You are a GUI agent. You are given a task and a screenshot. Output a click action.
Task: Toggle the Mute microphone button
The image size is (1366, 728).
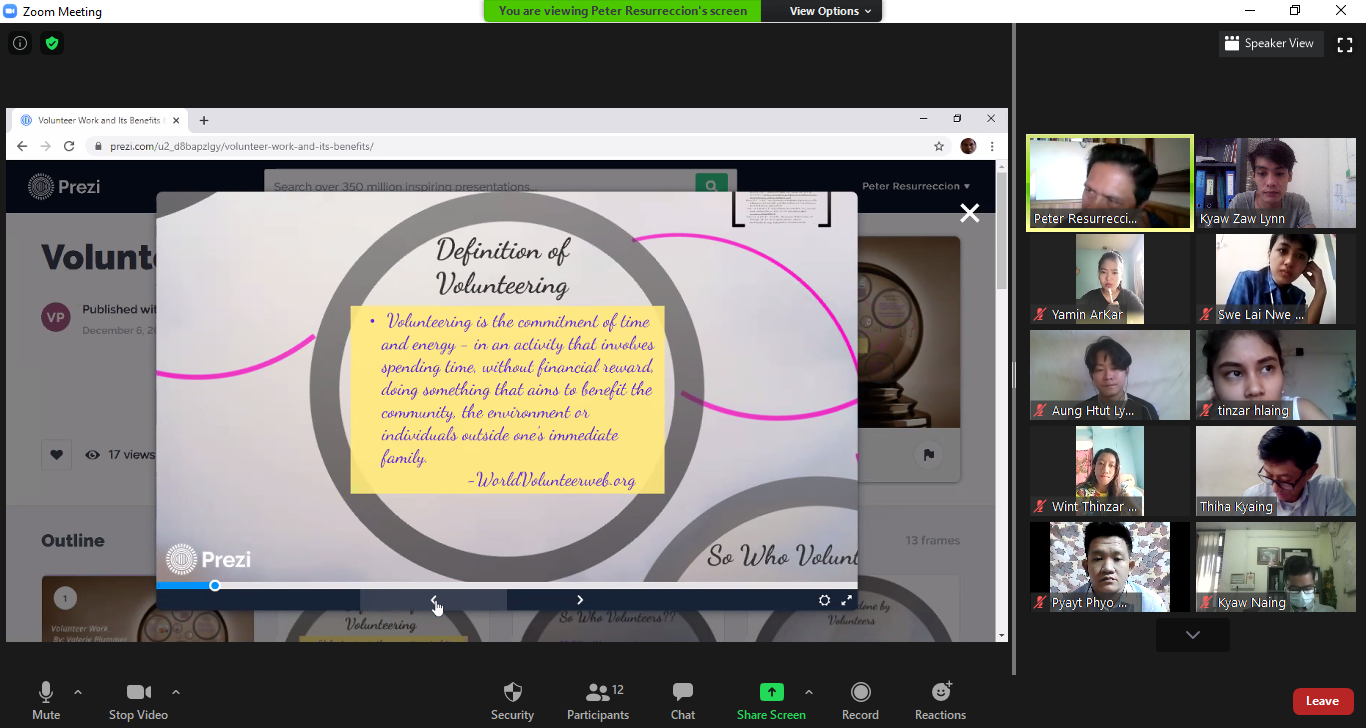pyautogui.click(x=46, y=701)
